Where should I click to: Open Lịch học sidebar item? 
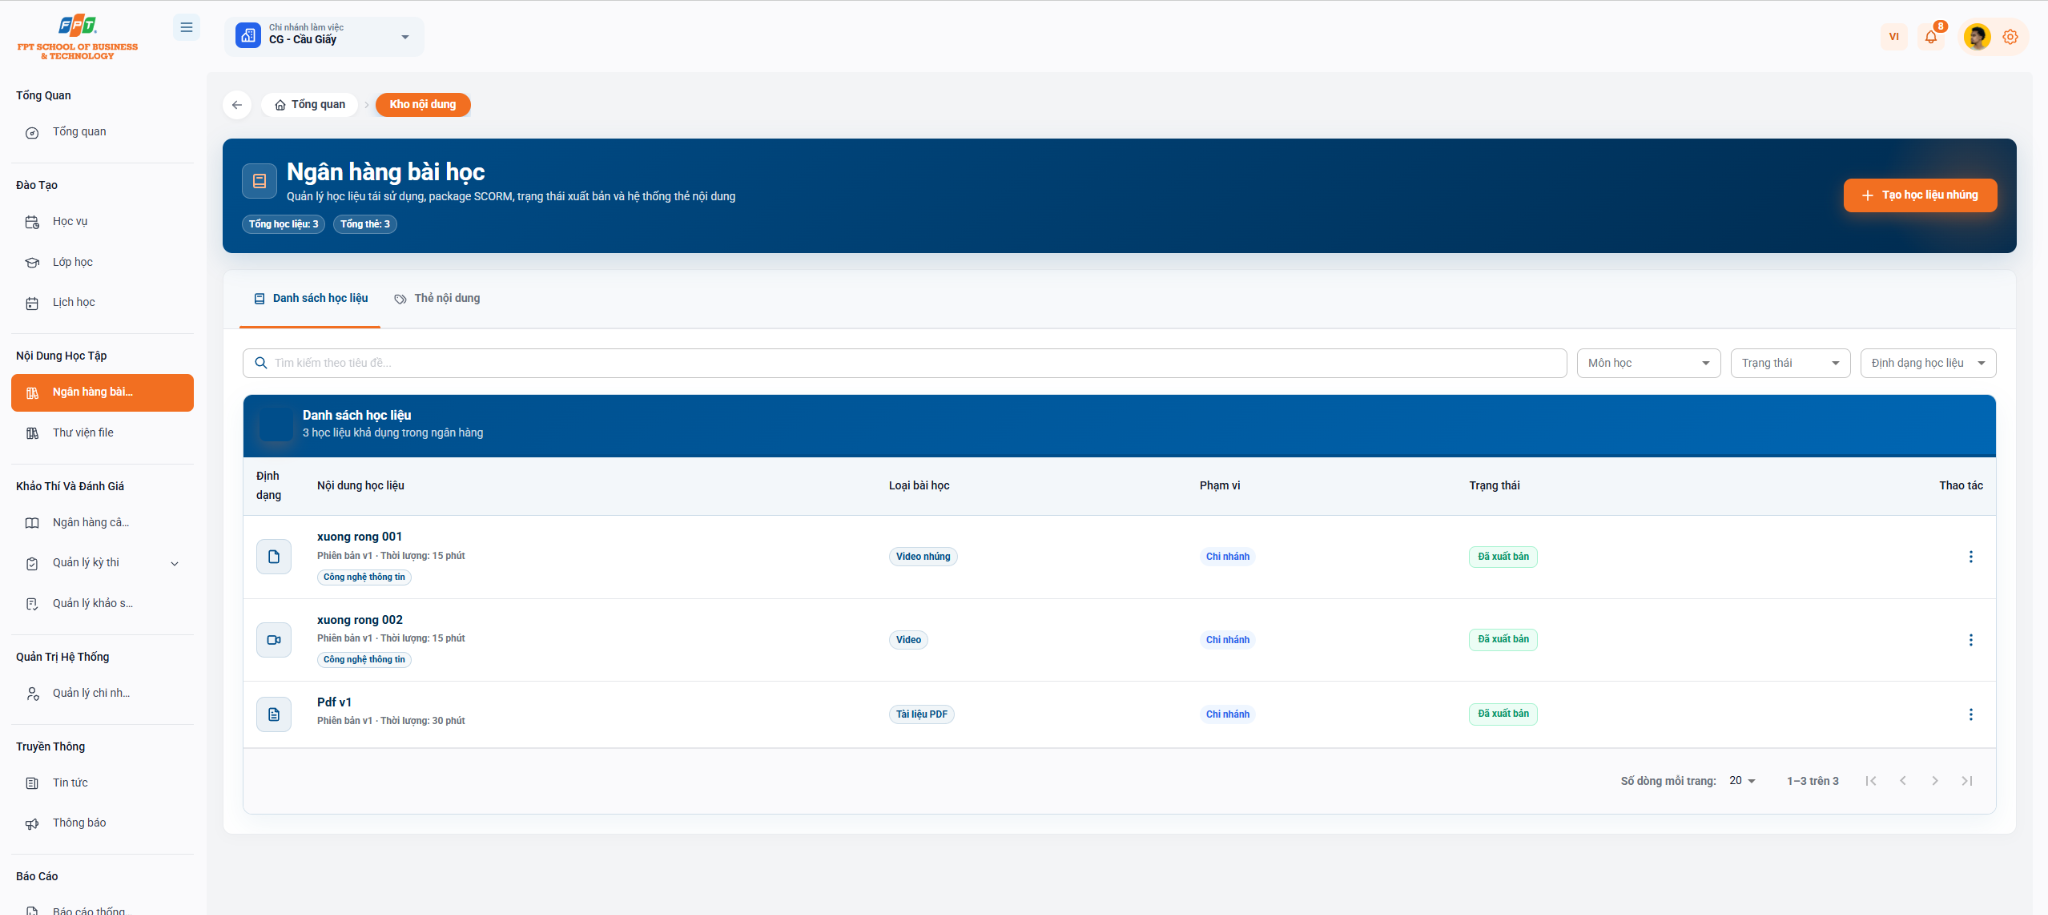[102, 303]
